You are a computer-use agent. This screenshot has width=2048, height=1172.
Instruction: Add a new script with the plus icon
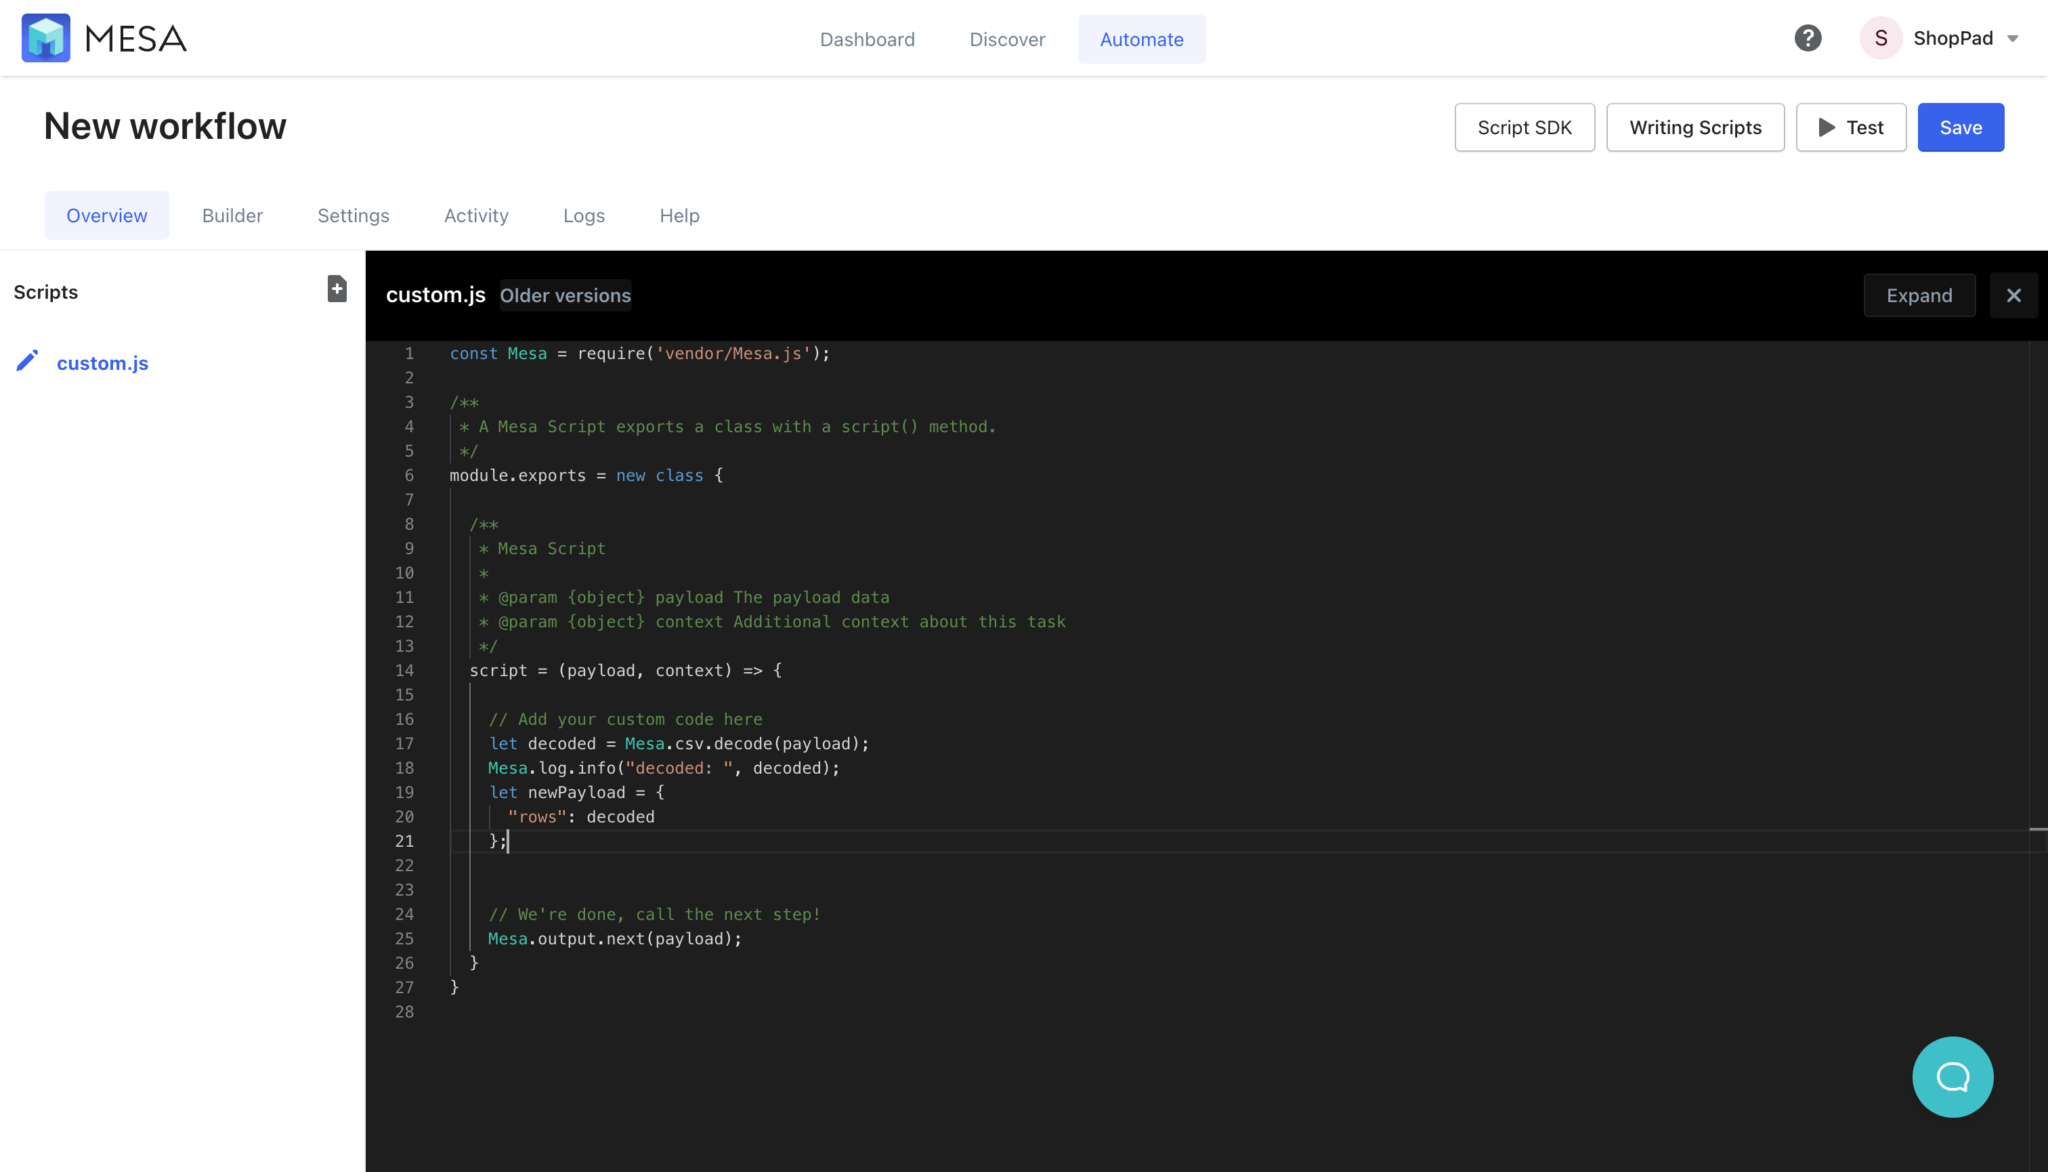pos(336,289)
